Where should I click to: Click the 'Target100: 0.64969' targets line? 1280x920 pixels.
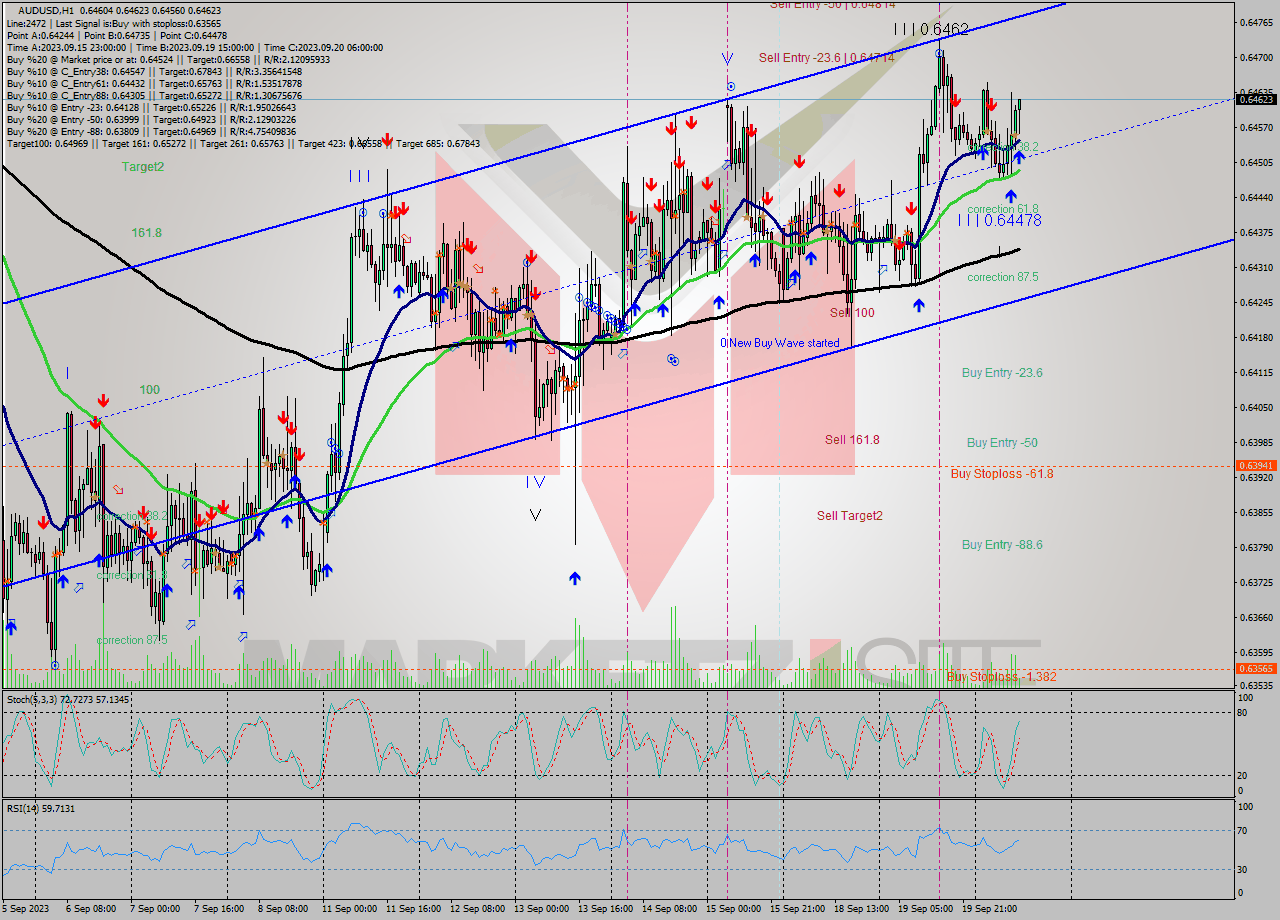point(243,144)
